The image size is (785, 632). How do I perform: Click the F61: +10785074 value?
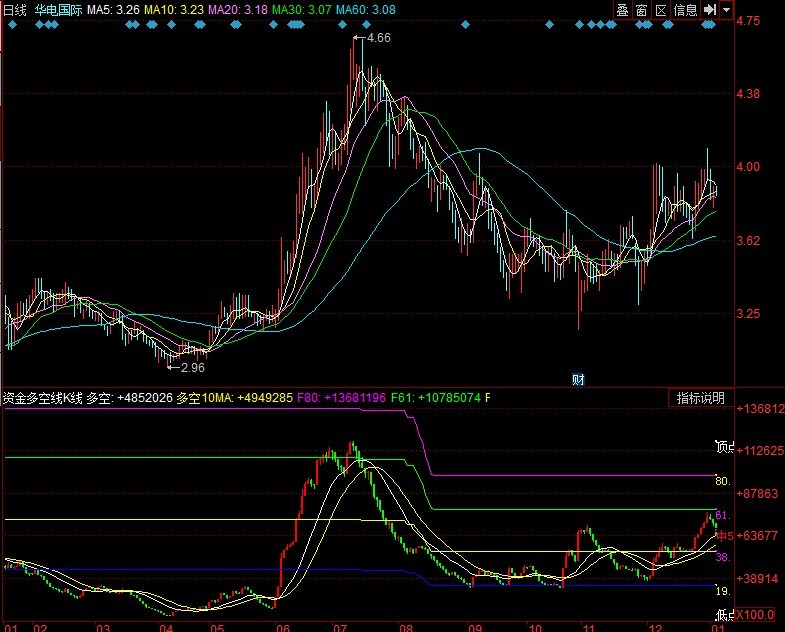click(436, 398)
